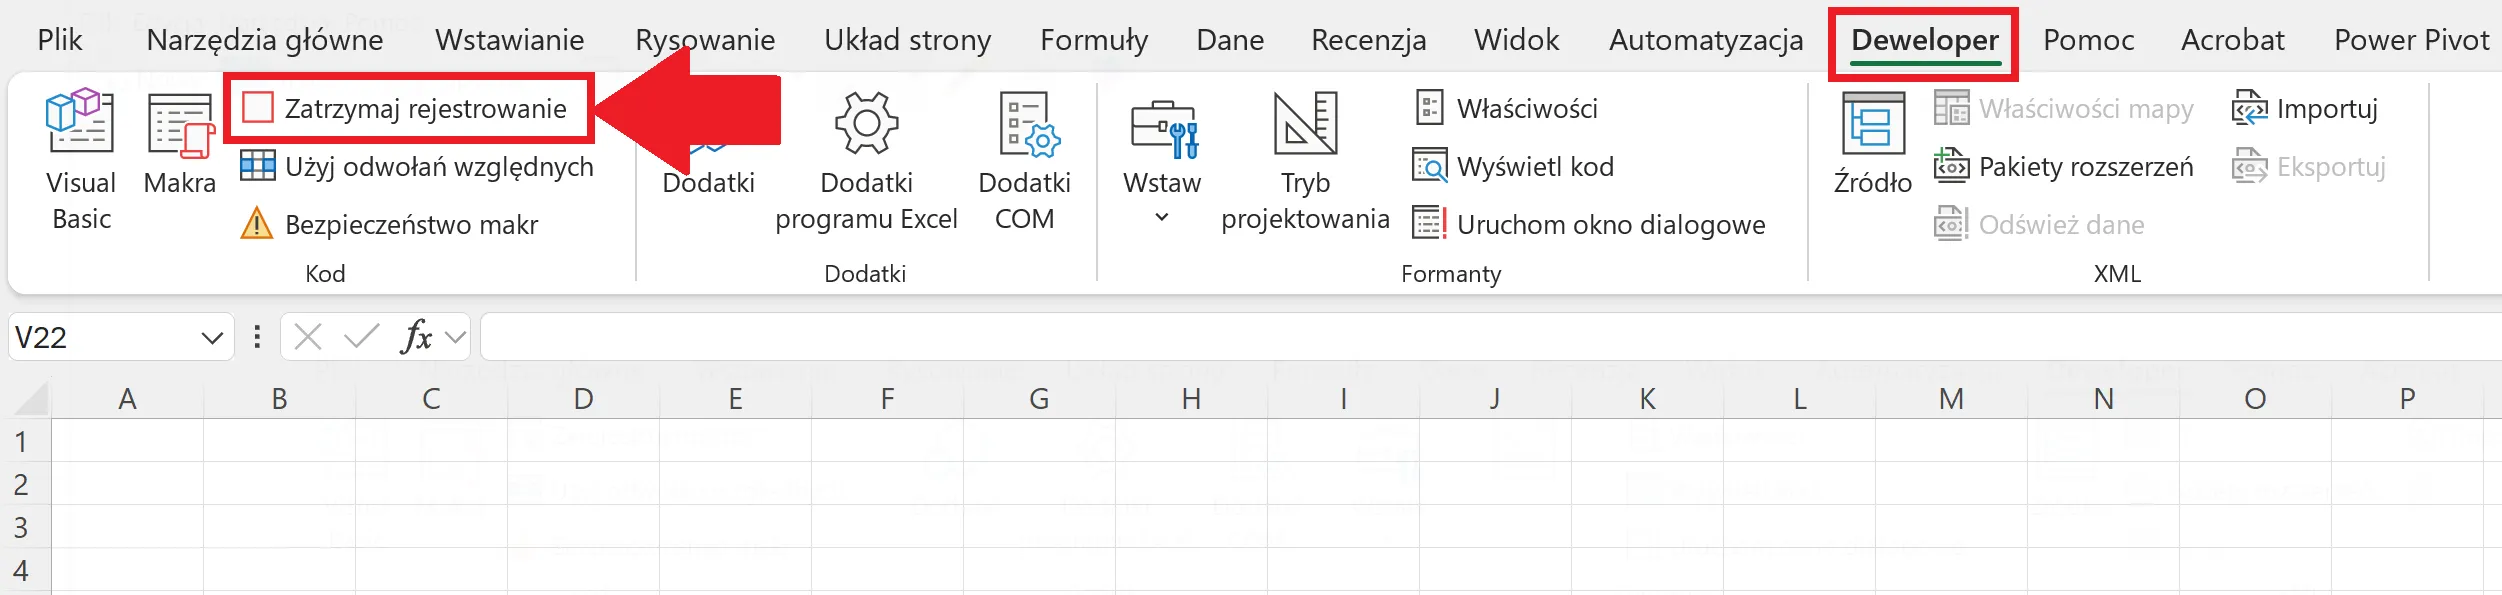Viewport: 2502px width, 595px height.
Task: Open Bezpieczeństwo makr warning icon
Action: pyautogui.click(x=257, y=224)
